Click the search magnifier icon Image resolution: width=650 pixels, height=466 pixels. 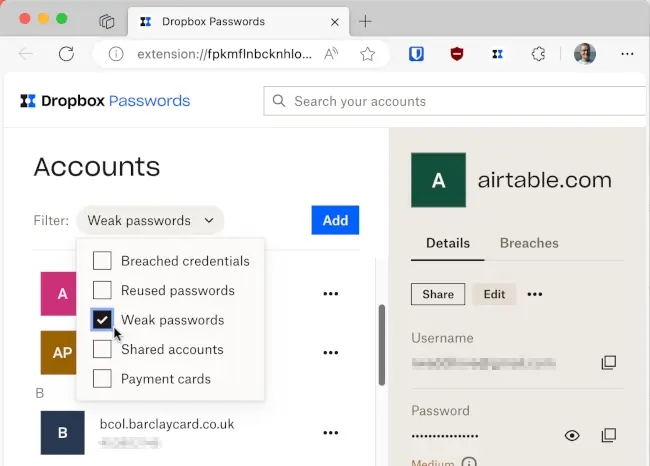(x=279, y=101)
